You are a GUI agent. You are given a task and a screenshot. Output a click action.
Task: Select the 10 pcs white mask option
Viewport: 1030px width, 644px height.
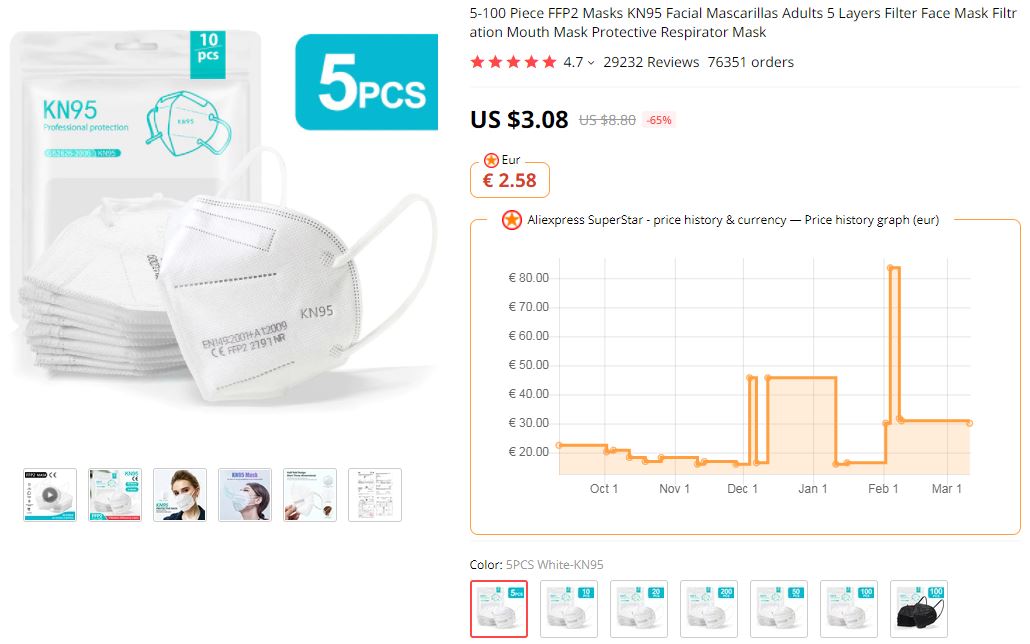[569, 609]
